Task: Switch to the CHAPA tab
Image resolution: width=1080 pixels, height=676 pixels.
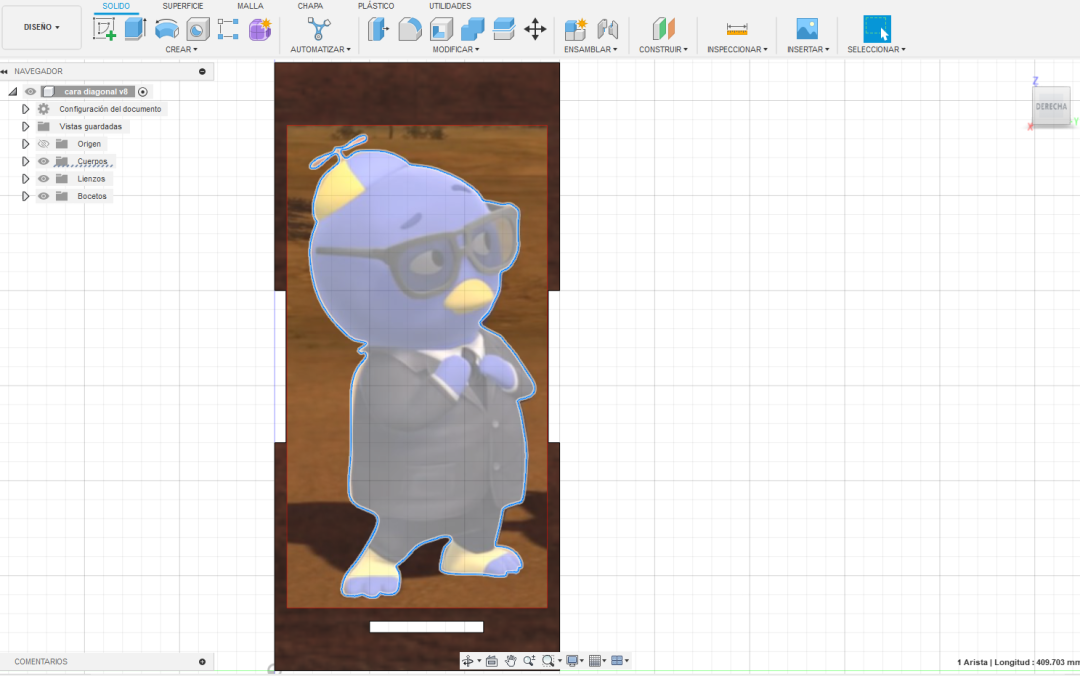Action: (310, 6)
